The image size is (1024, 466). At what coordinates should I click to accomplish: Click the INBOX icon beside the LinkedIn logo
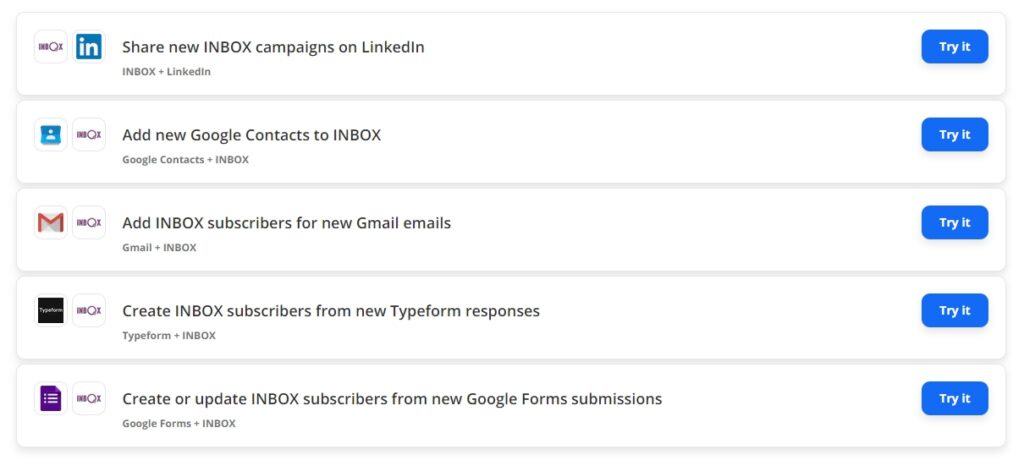(51, 47)
